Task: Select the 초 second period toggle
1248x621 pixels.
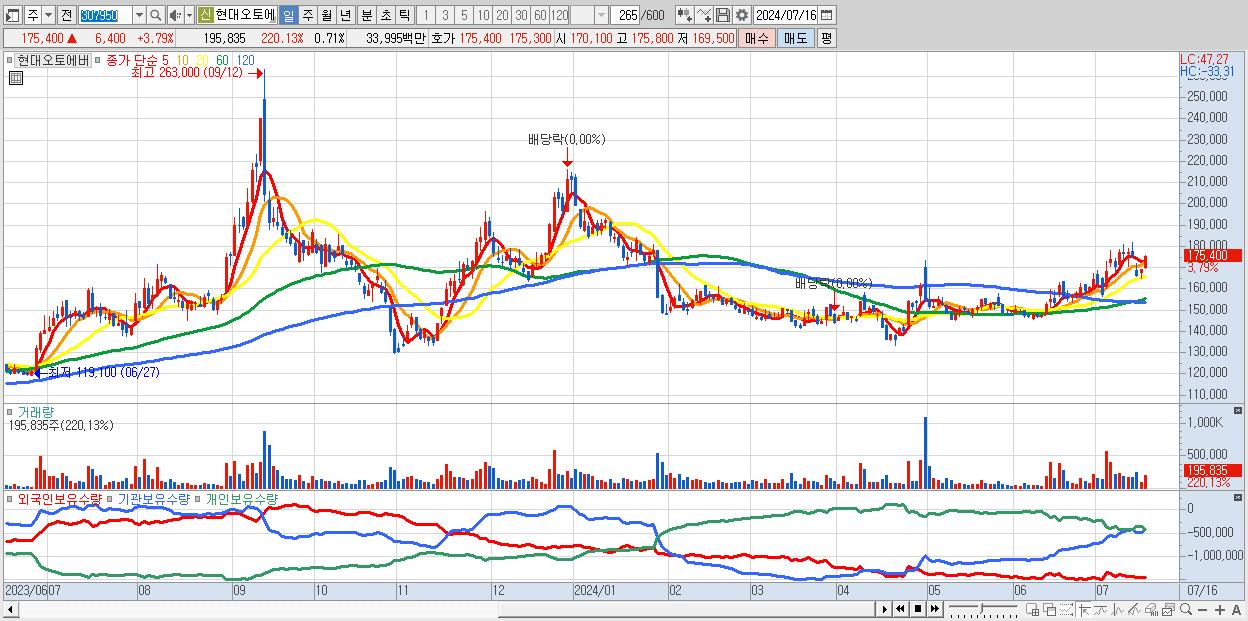Action: [x=385, y=15]
